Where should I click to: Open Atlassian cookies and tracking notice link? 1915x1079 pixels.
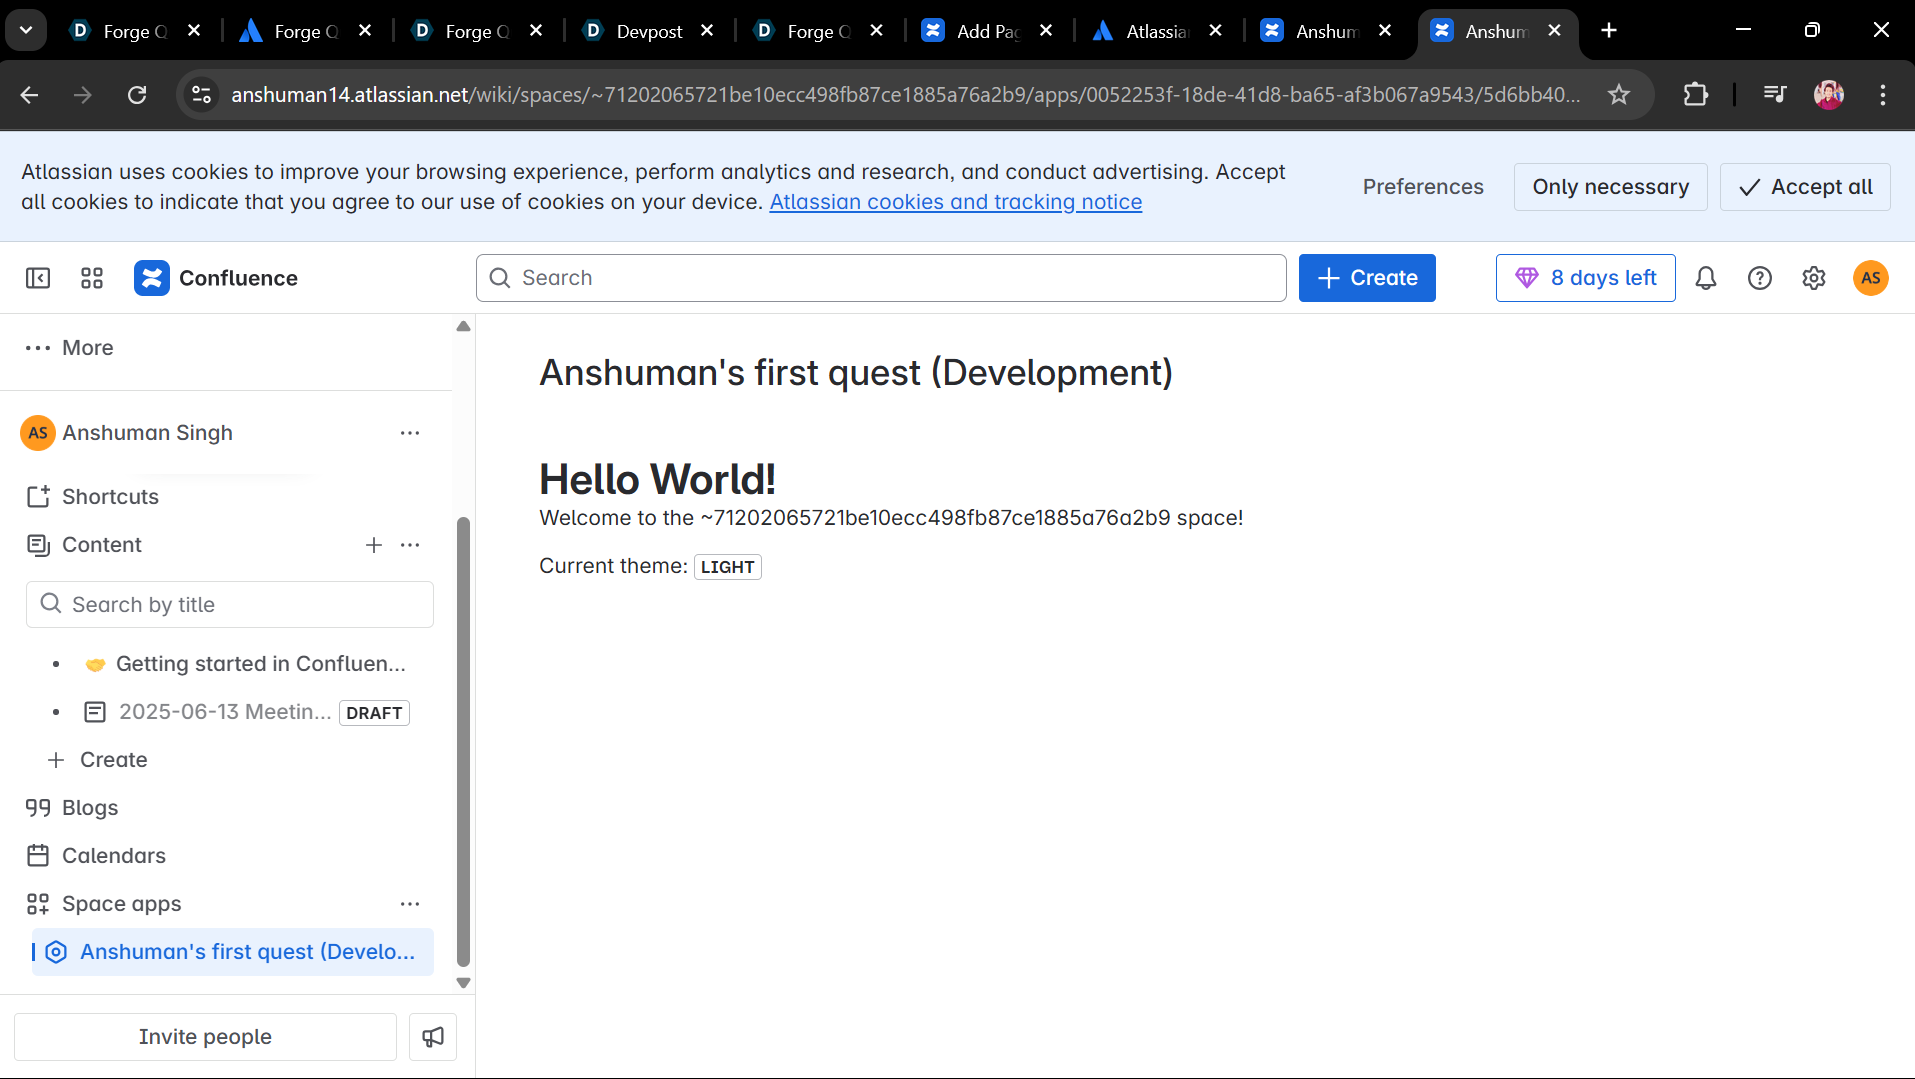(x=956, y=202)
